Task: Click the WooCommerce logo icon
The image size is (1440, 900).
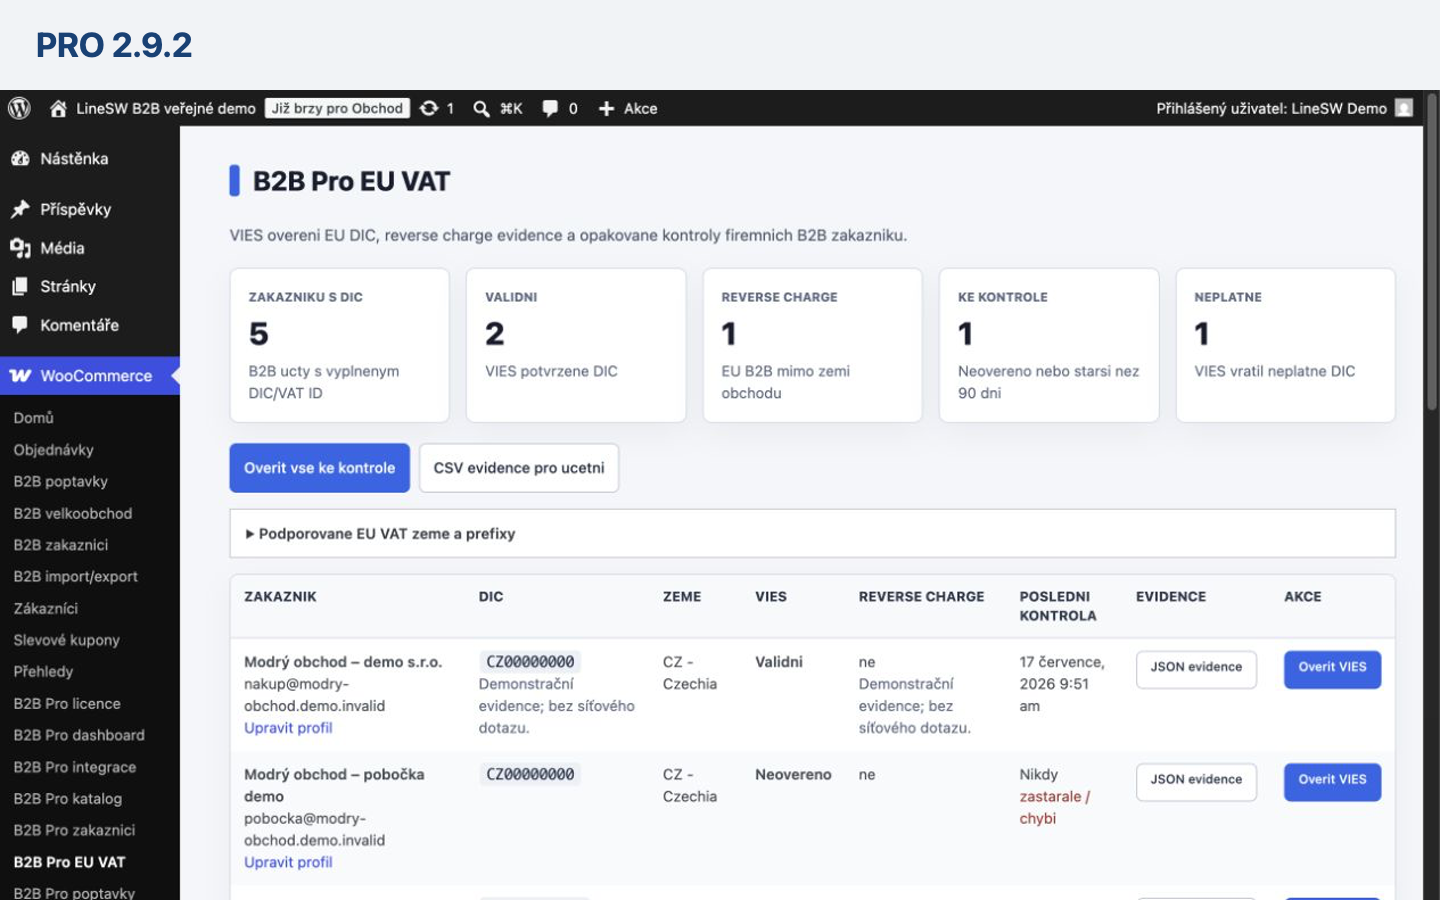Action: click(20, 376)
